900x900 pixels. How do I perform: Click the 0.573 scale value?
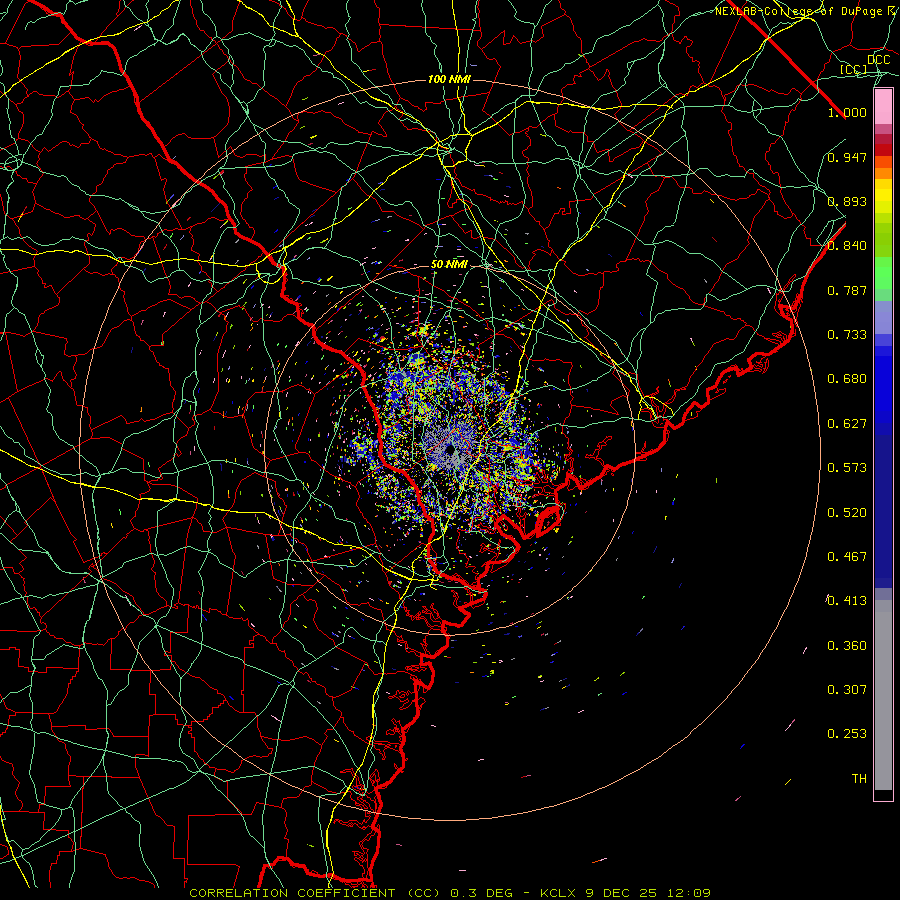(x=847, y=468)
